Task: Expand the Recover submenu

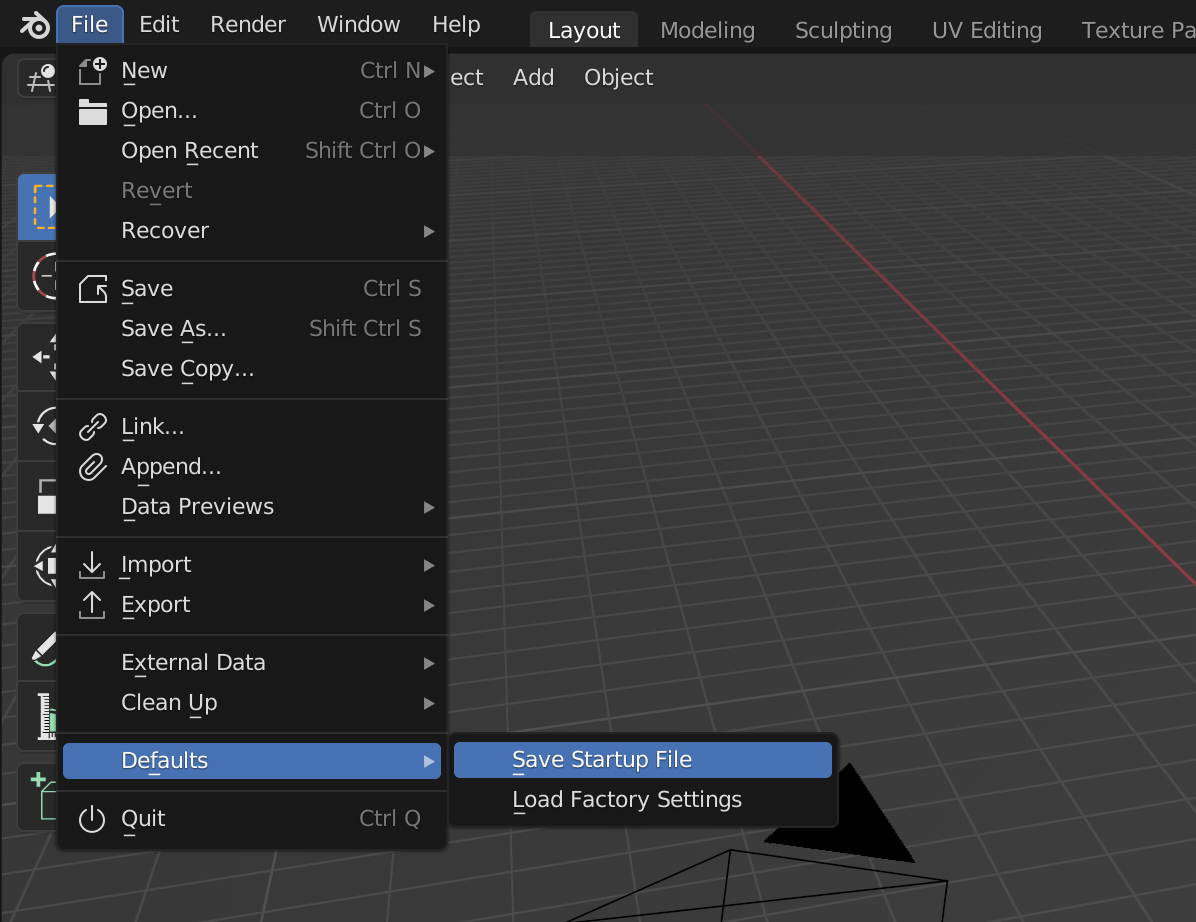Action: [429, 231]
